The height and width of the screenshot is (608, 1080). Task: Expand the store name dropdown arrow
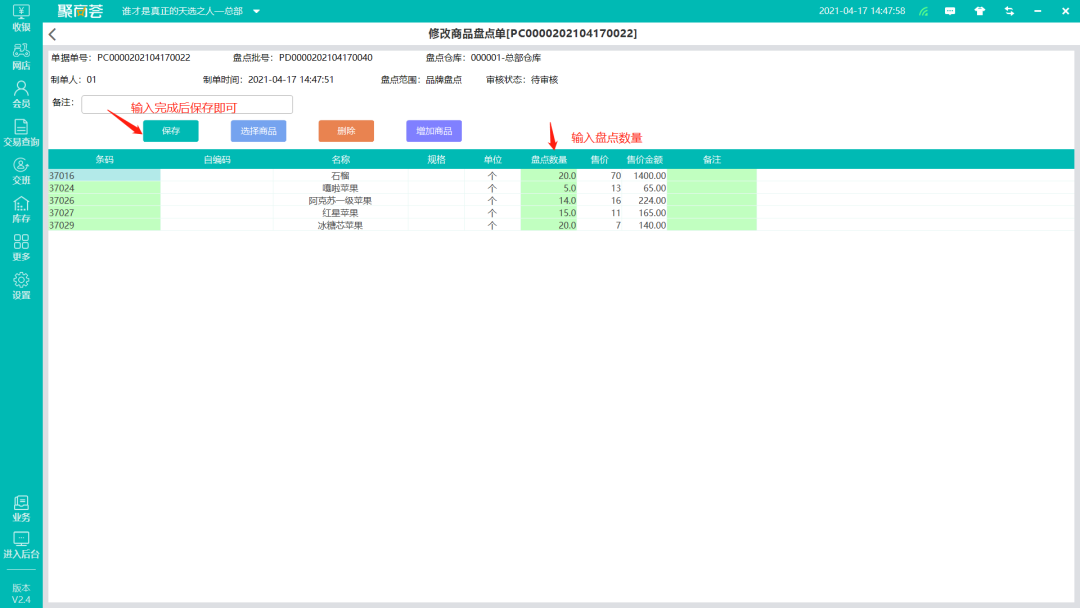click(256, 11)
